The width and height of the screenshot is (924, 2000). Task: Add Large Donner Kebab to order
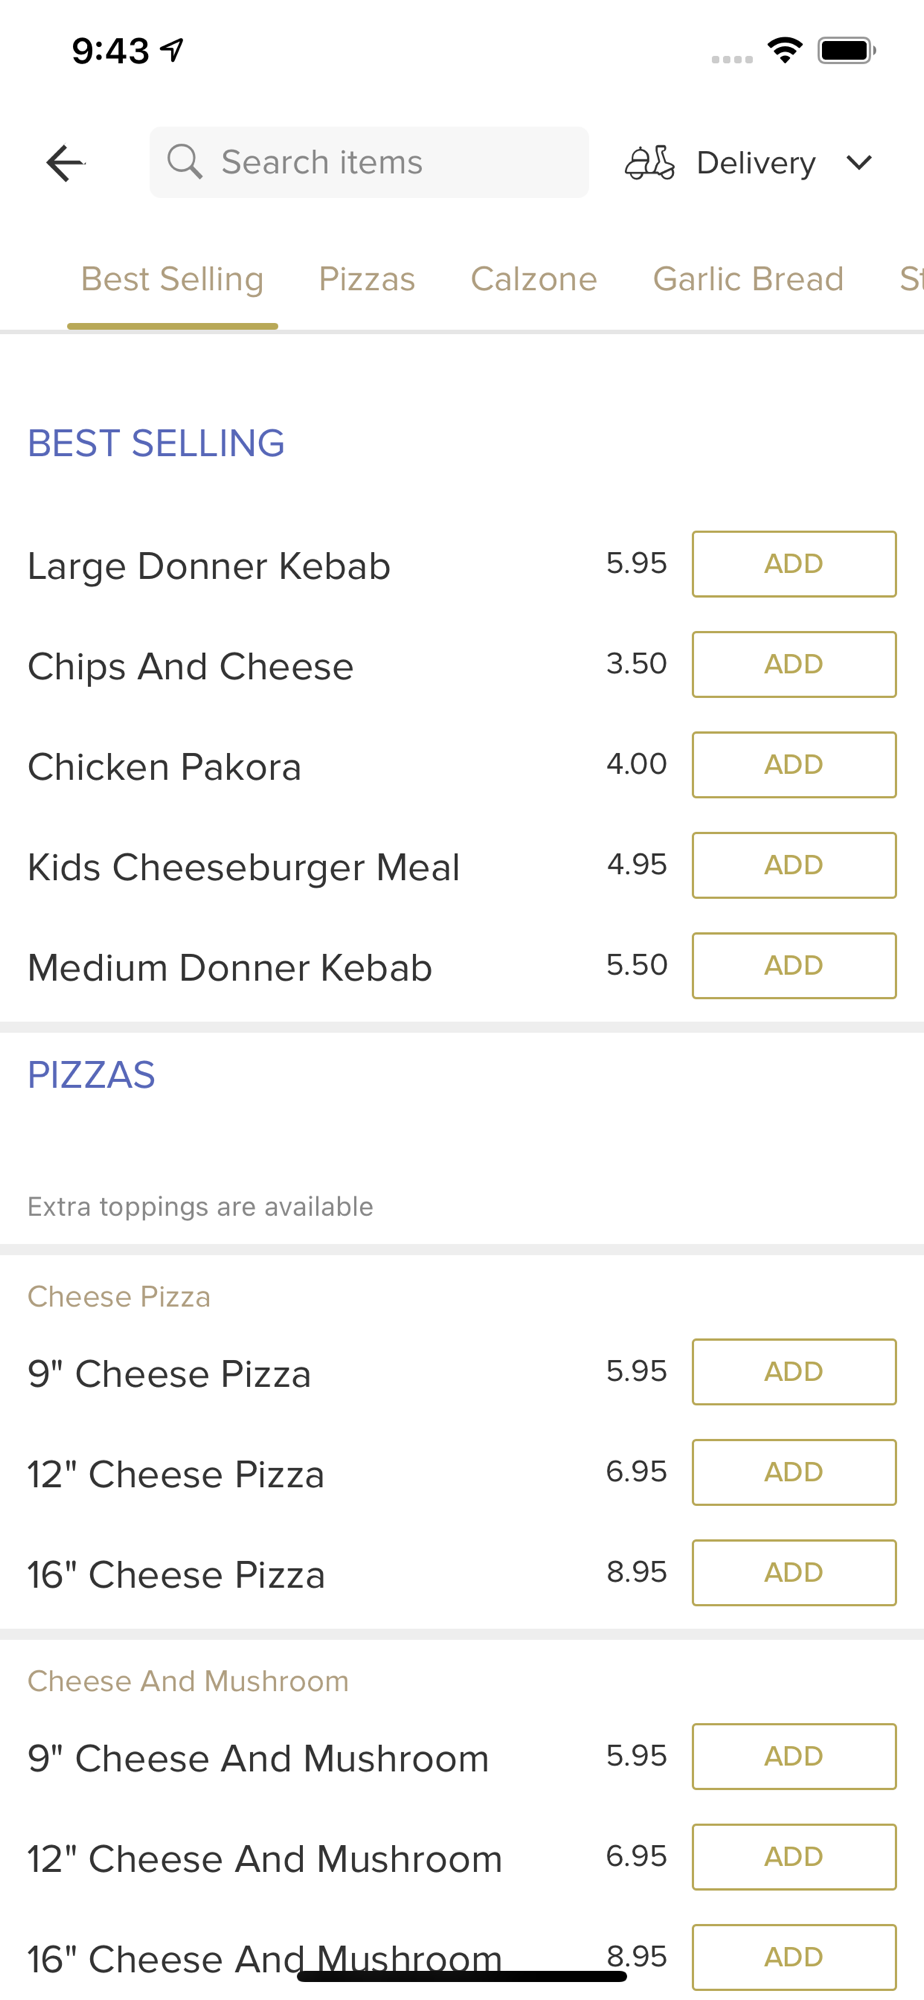(794, 564)
